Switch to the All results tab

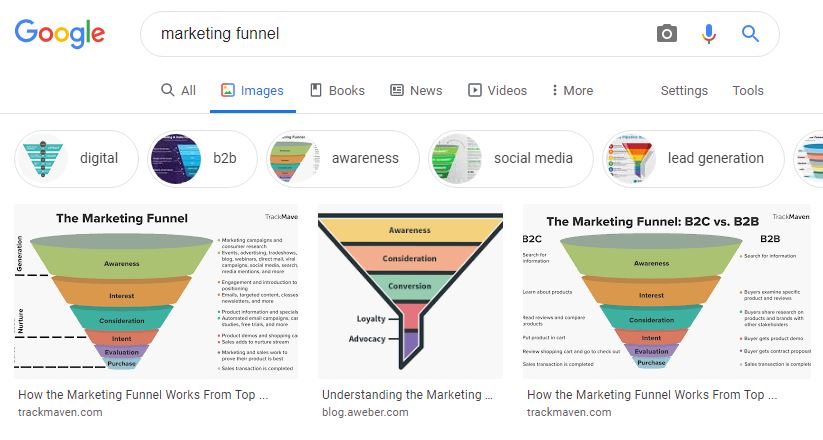(178, 90)
